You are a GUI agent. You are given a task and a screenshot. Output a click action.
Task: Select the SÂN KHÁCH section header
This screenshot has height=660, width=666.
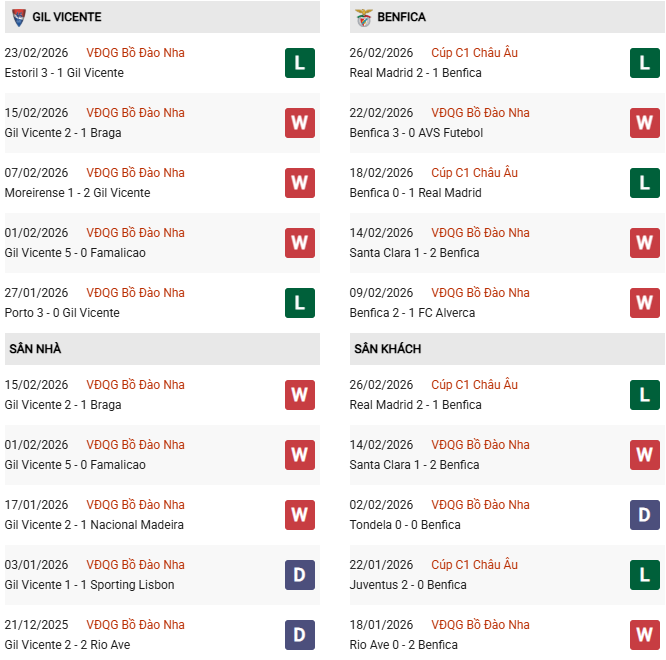pyautogui.click(x=387, y=349)
